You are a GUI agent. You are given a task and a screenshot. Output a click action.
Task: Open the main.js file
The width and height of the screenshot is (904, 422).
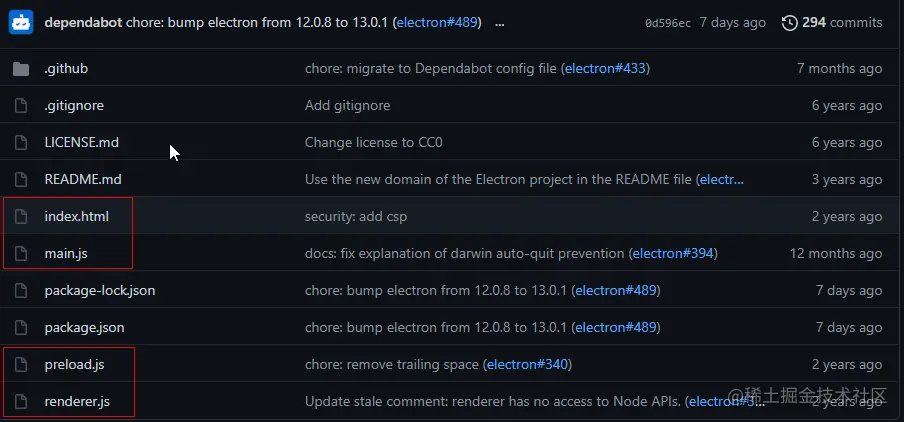(66, 254)
